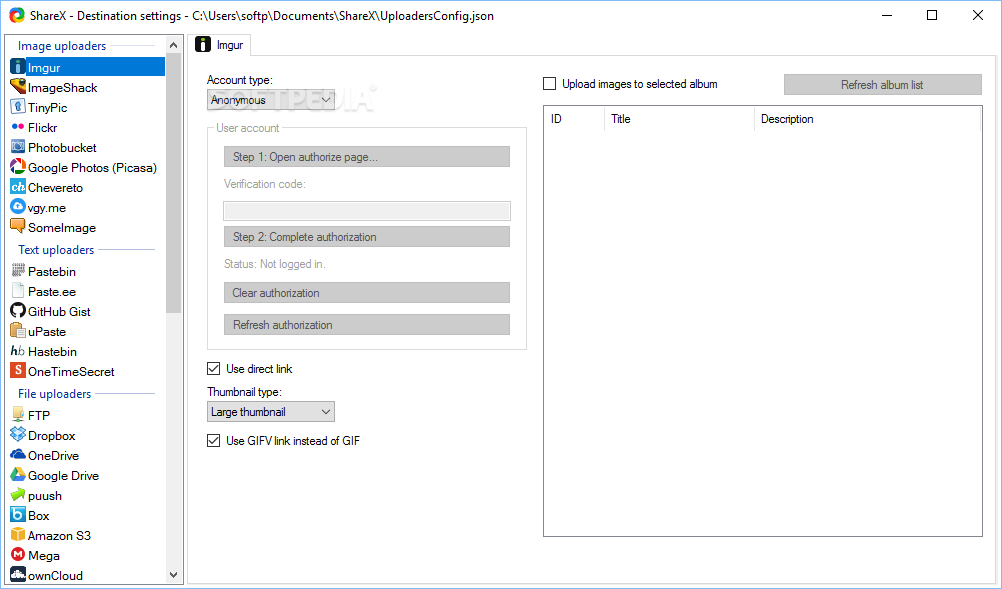Select the Dropbox icon
Image resolution: width=1002 pixels, height=589 pixels.
point(18,435)
